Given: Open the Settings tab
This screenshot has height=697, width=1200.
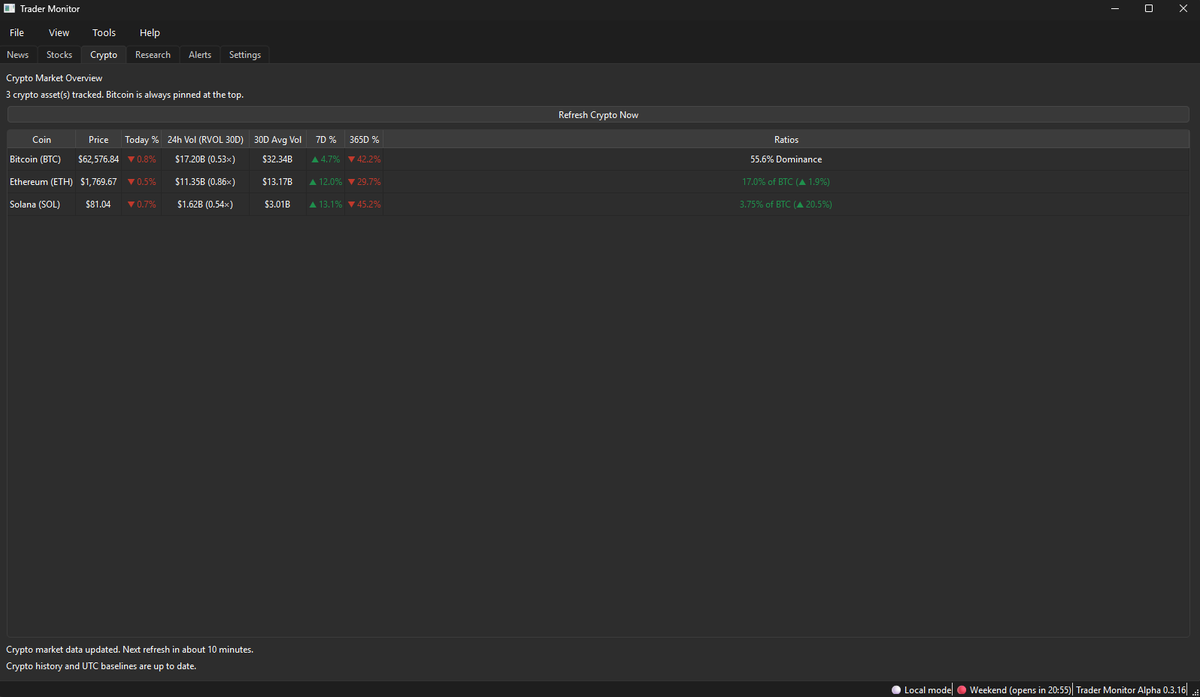Looking at the screenshot, I should pos(245,55).
